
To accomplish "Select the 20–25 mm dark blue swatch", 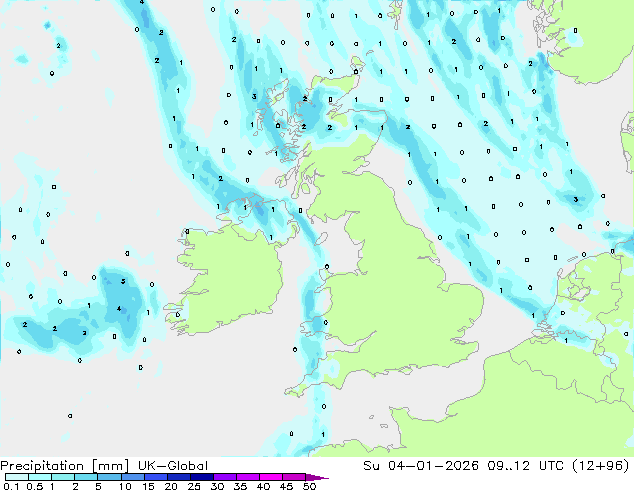I will (178, 477).
